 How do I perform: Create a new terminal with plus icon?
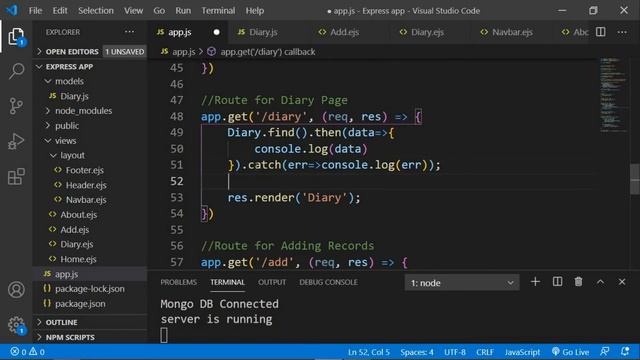(x=535, y=282)
